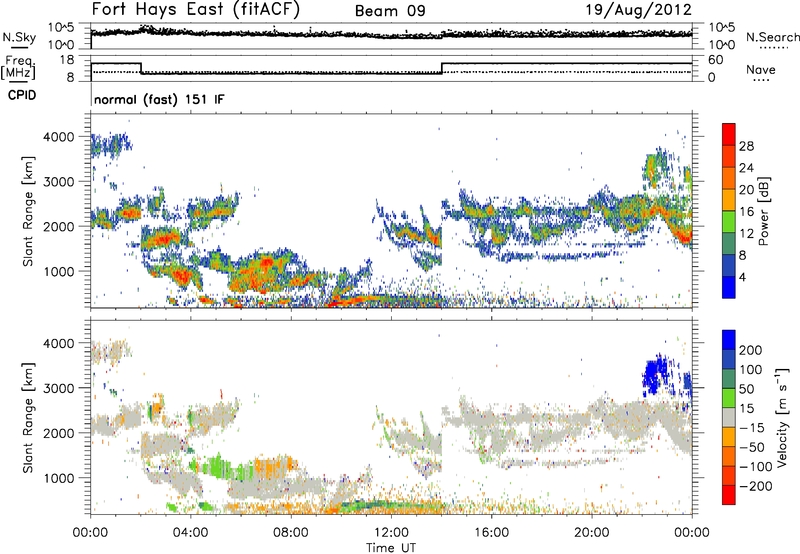This screenshot has height=554, width=800.
Task: Click "20" on the Power color bar
Action: click(x=746, y=190)
